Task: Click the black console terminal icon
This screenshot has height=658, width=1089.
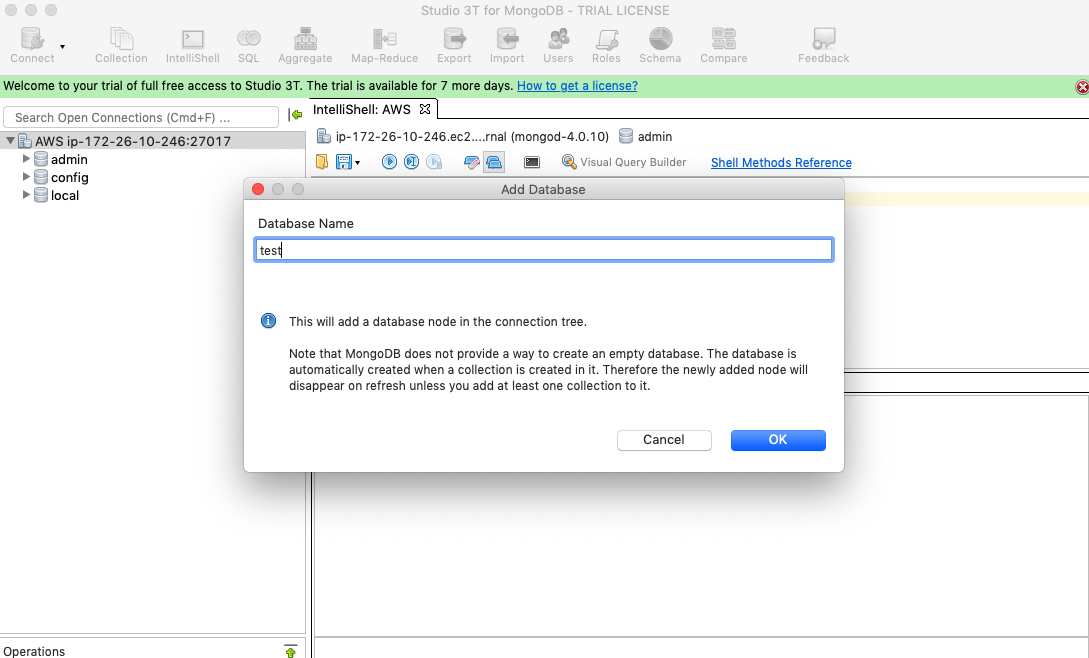Action: pyautogui.click(x=532, y=162)
